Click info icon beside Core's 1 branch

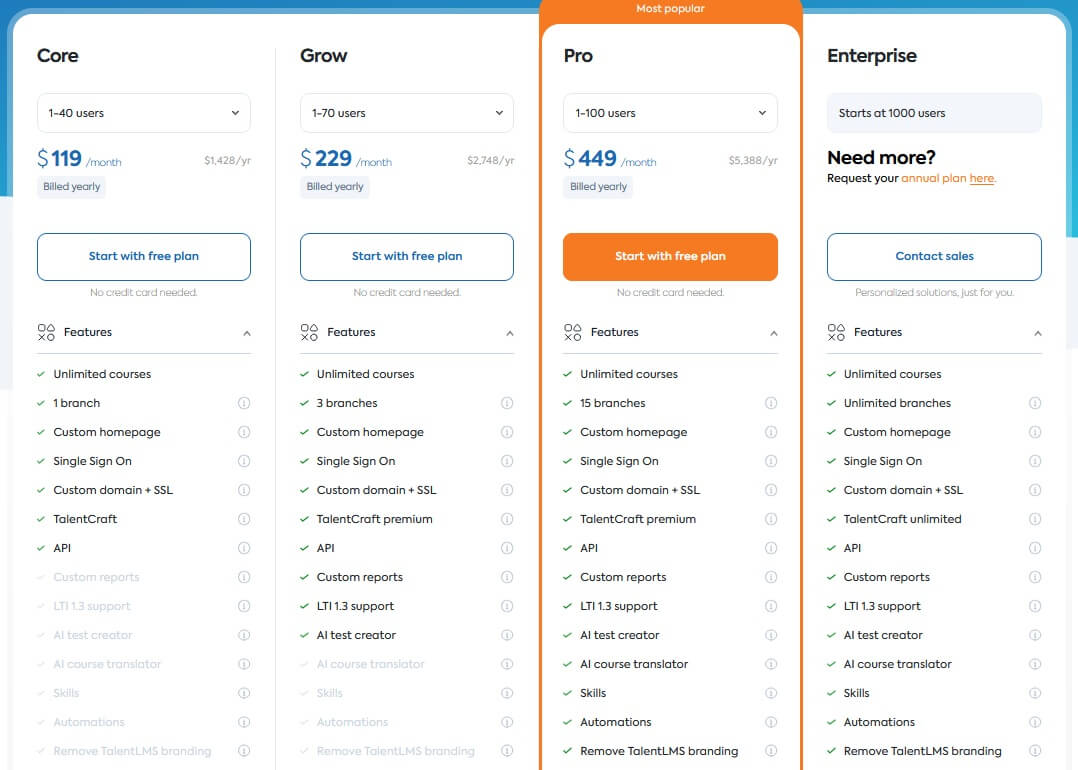244,403
